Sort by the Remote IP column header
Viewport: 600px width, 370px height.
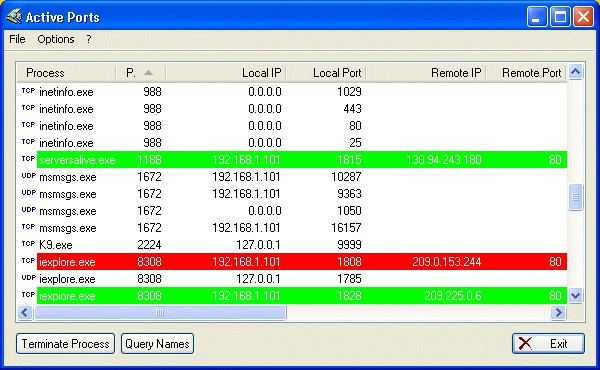(426, 73)
